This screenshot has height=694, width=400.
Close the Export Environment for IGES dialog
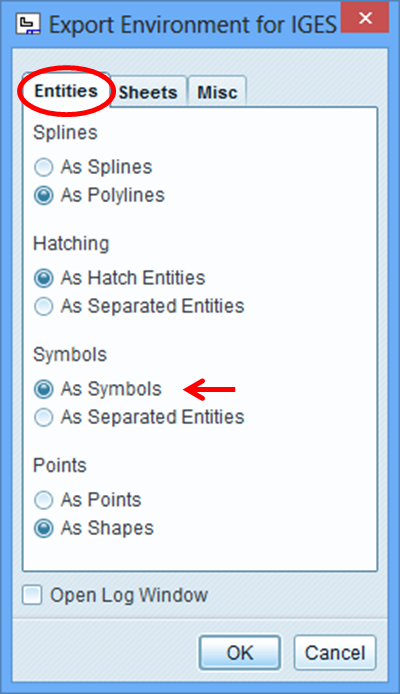pos(365,18)
